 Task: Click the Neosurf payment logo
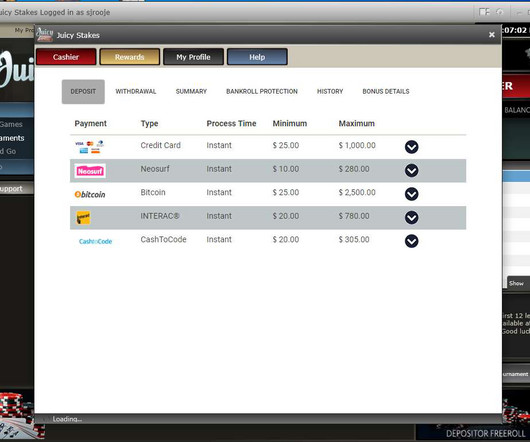pyautogui.click(x=90, y=171)
